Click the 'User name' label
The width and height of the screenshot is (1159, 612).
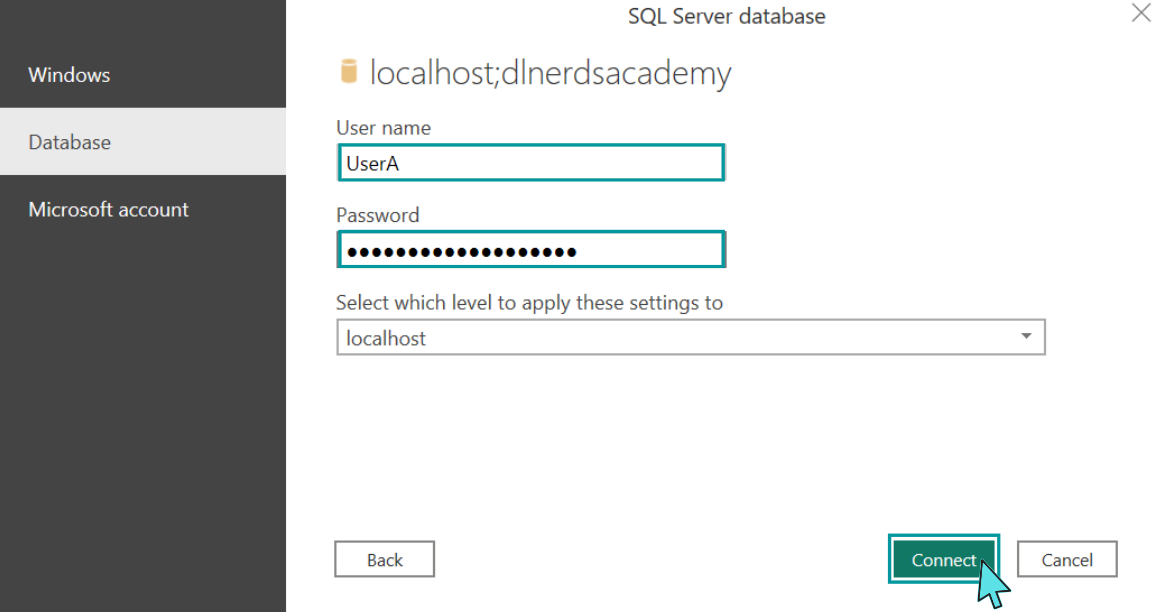tap(383, 128)
